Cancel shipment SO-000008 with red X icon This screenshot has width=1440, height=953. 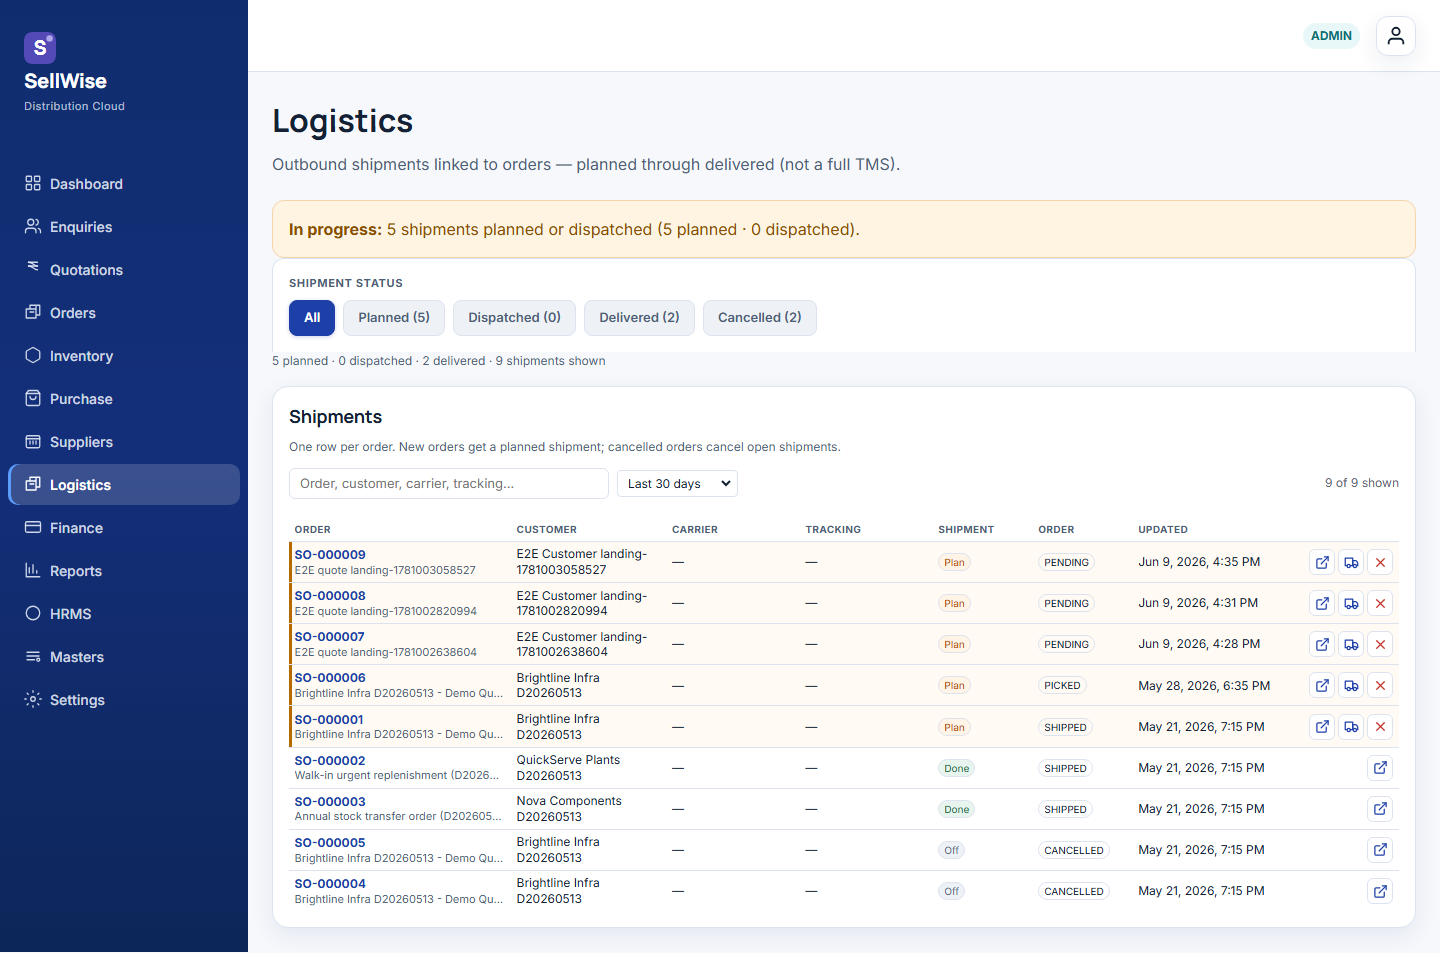click(1380, 603)
